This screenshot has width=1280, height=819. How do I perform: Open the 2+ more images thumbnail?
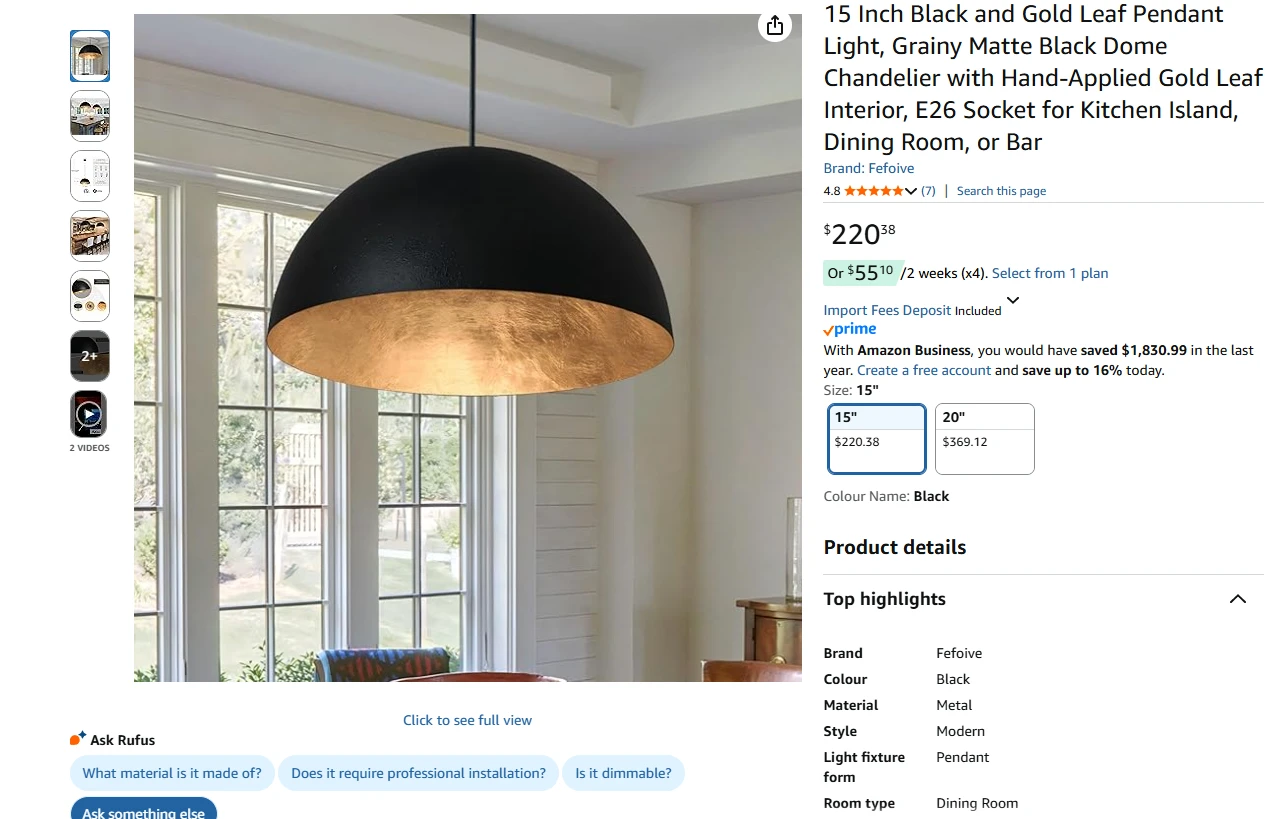89,355
